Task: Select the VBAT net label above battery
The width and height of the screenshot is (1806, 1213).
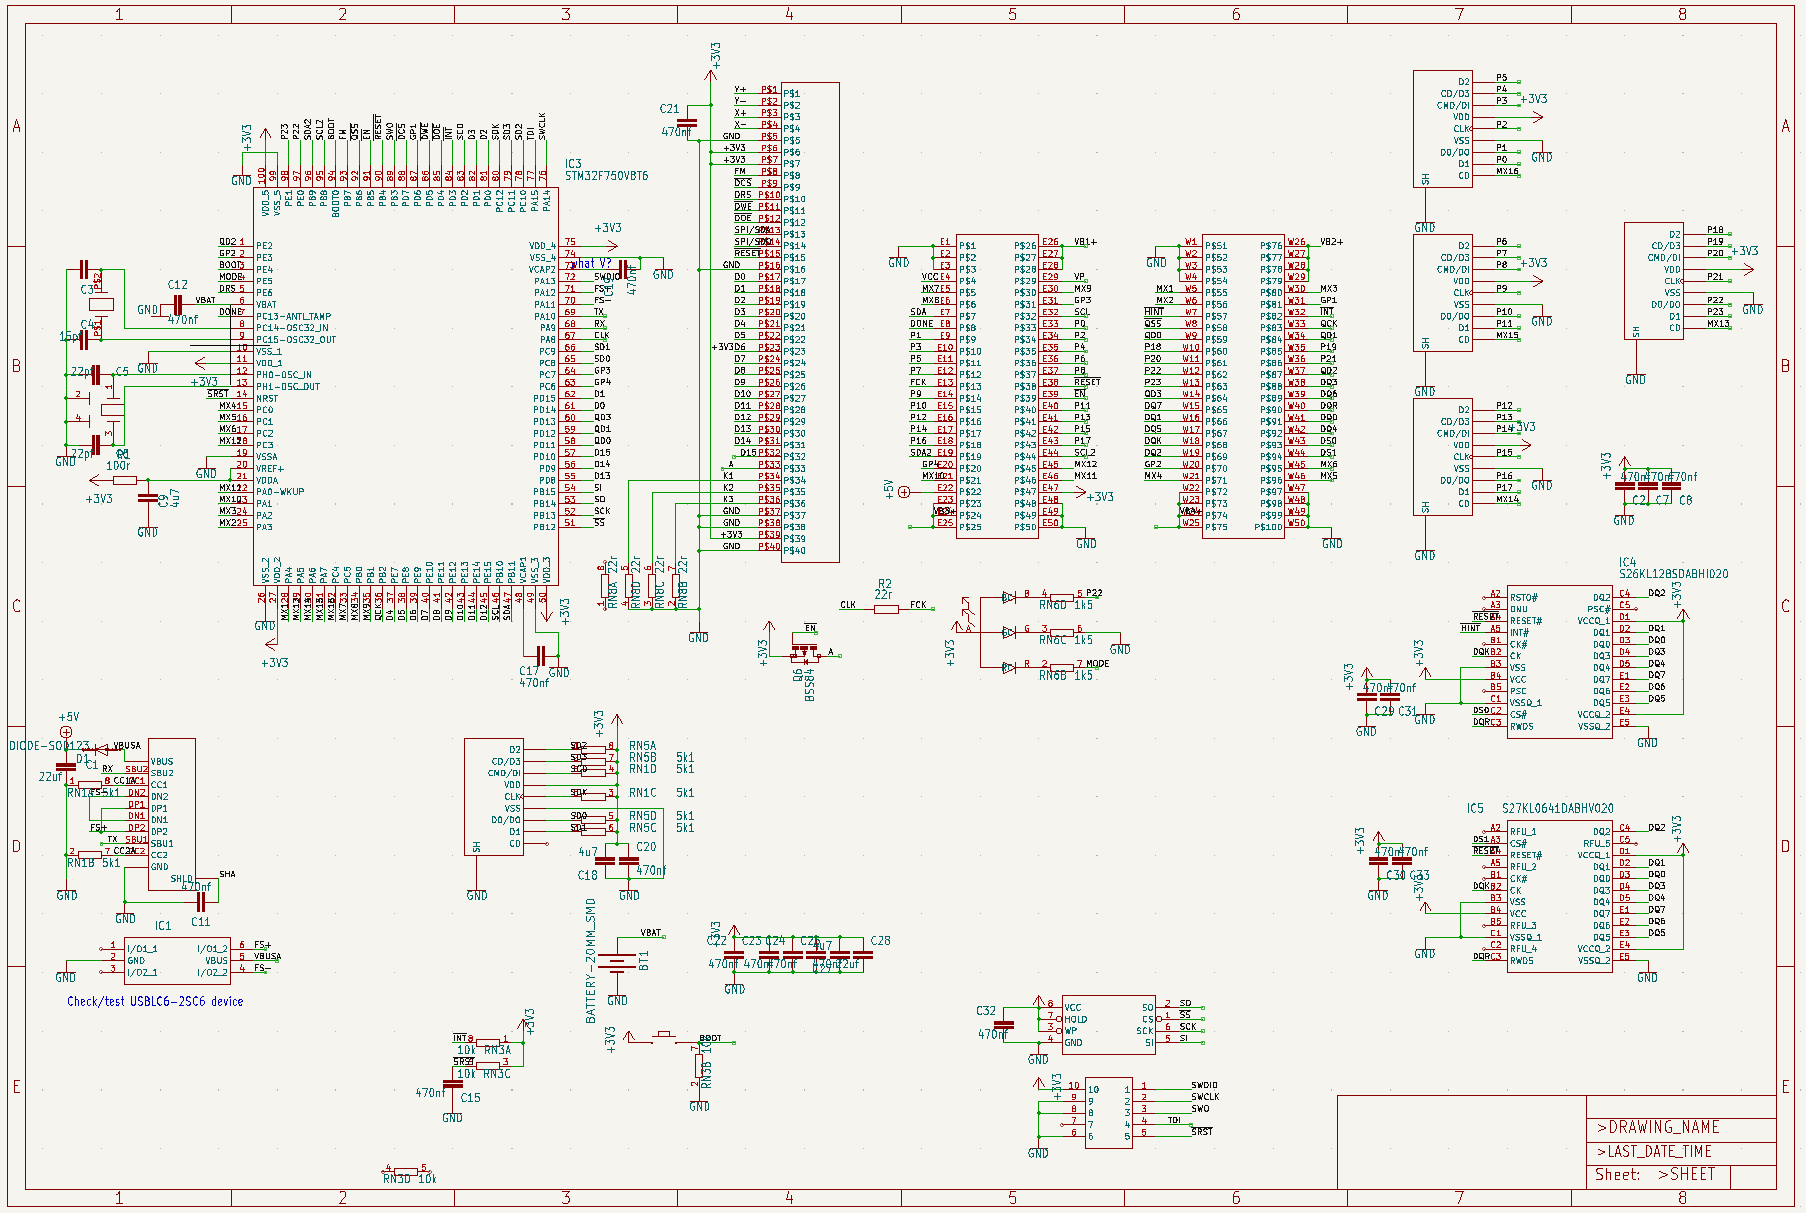Action: coord(651,933)
